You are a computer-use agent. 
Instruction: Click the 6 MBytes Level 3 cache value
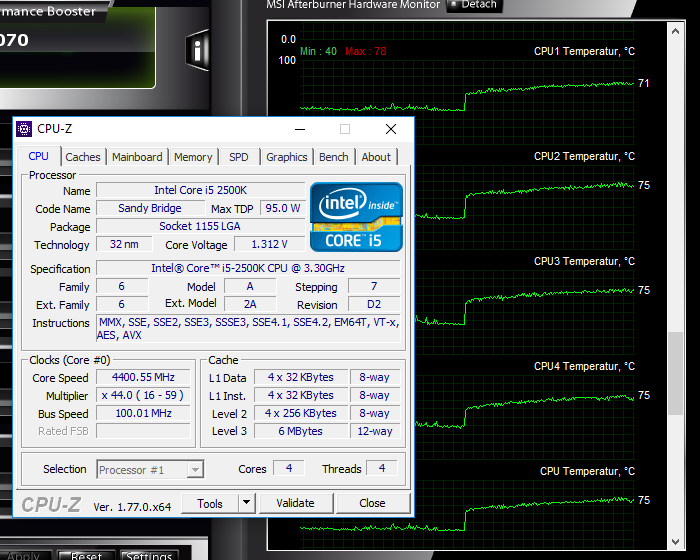pos(300,431)
